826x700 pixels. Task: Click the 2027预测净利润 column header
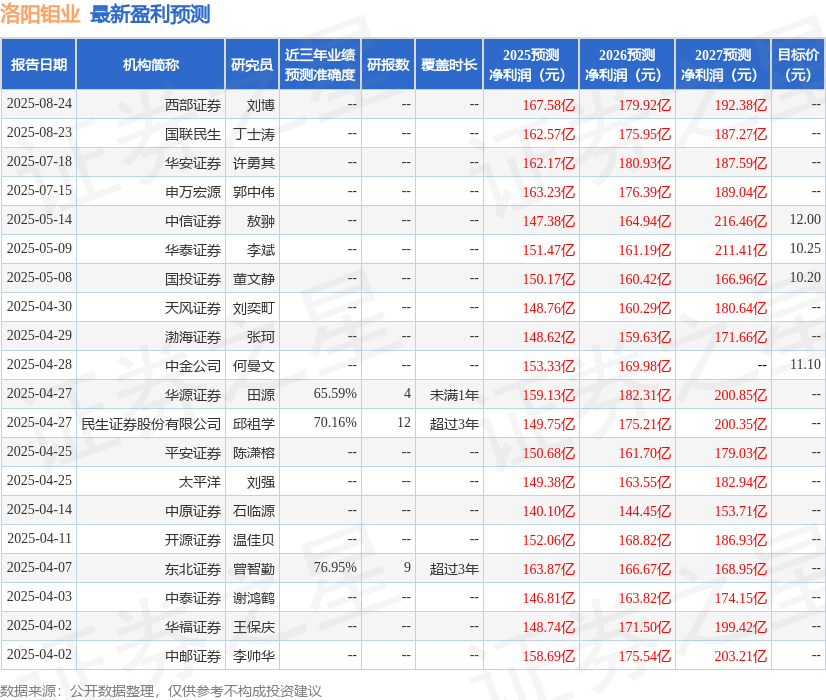723,64
